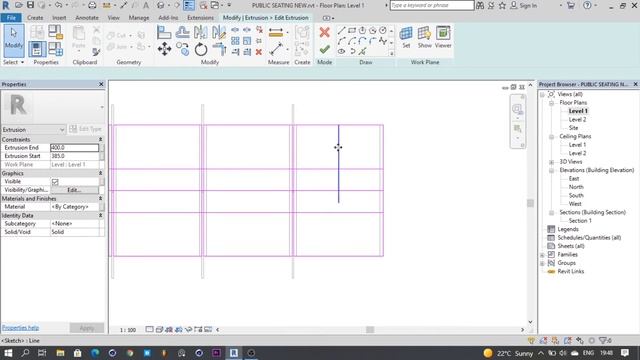Open the View ribbon tab

pyautogui.click(x=113, y=18)
